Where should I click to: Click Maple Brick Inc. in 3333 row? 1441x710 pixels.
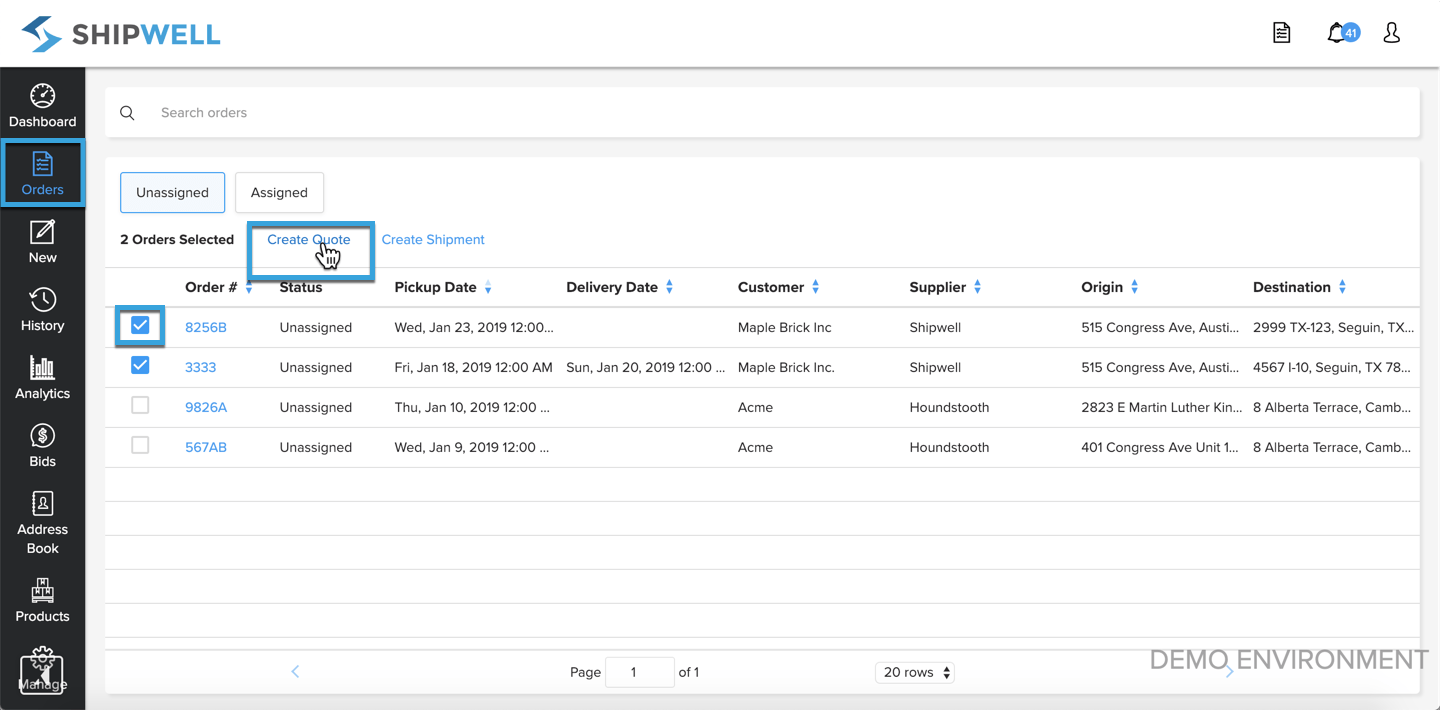[786, 367]
